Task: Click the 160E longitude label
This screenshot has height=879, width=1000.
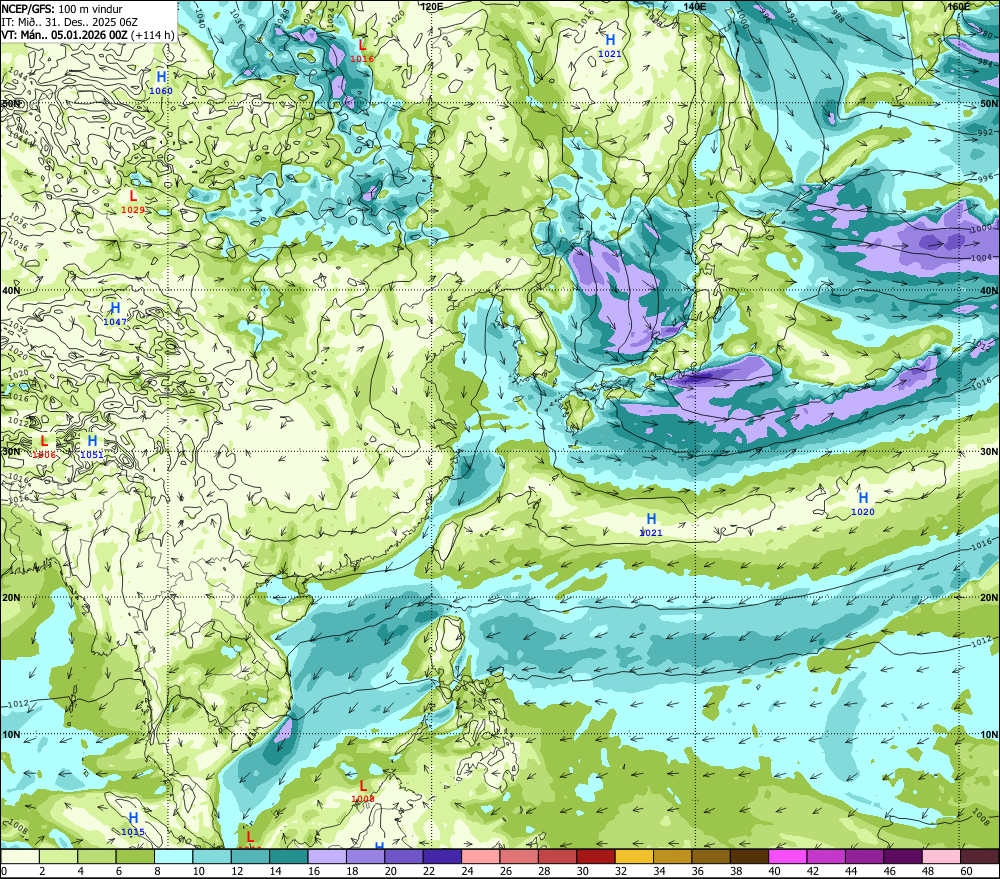Action: [959, 6]
